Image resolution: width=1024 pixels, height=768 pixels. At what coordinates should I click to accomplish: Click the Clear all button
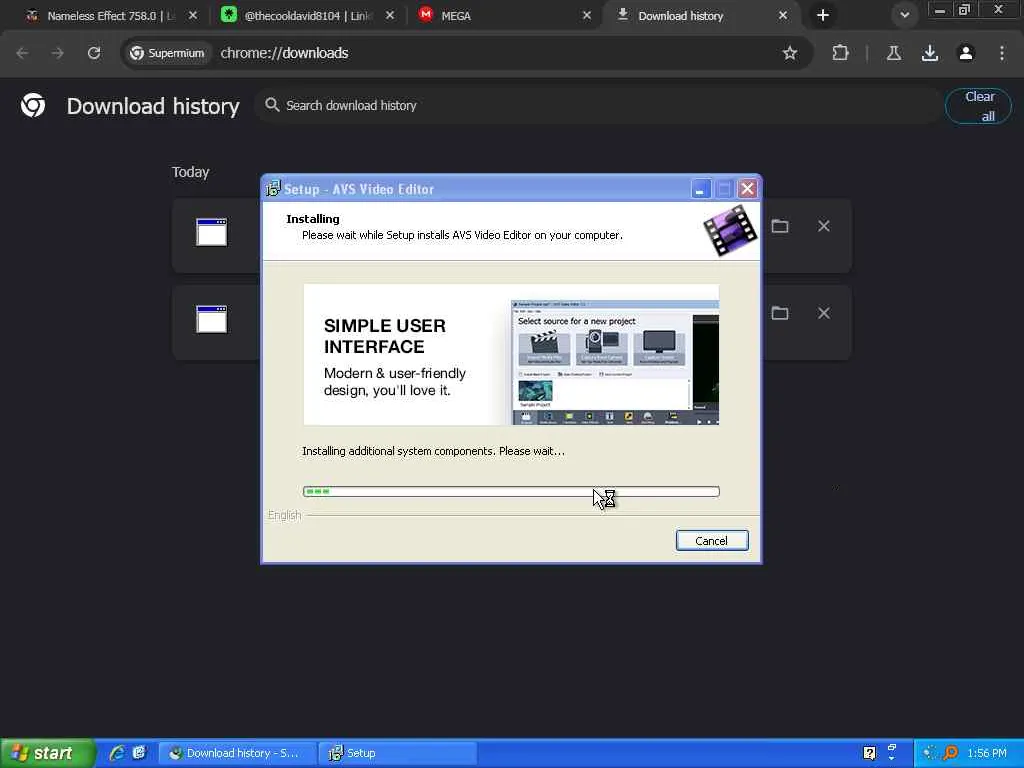pyautogui.click(x=978, y=106)
